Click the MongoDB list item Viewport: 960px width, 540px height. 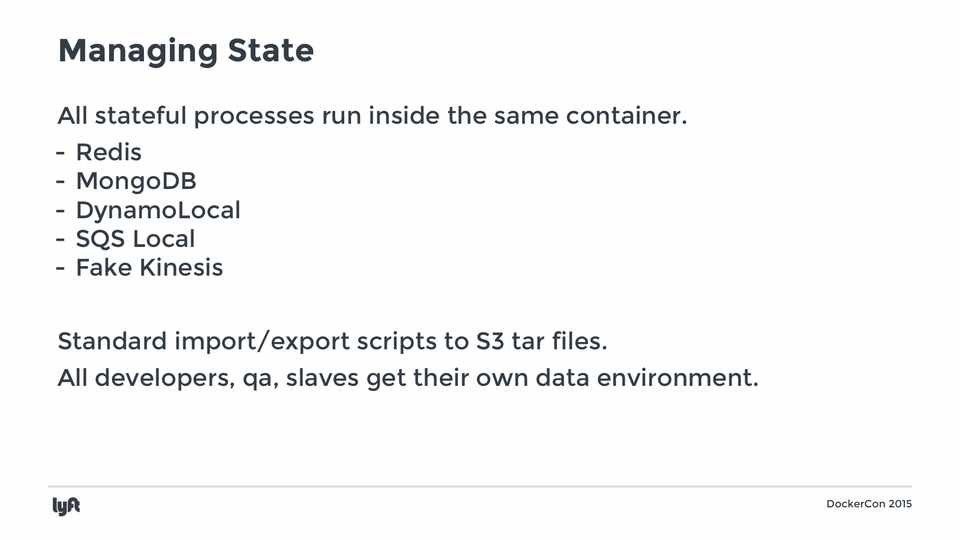[136, 182]
